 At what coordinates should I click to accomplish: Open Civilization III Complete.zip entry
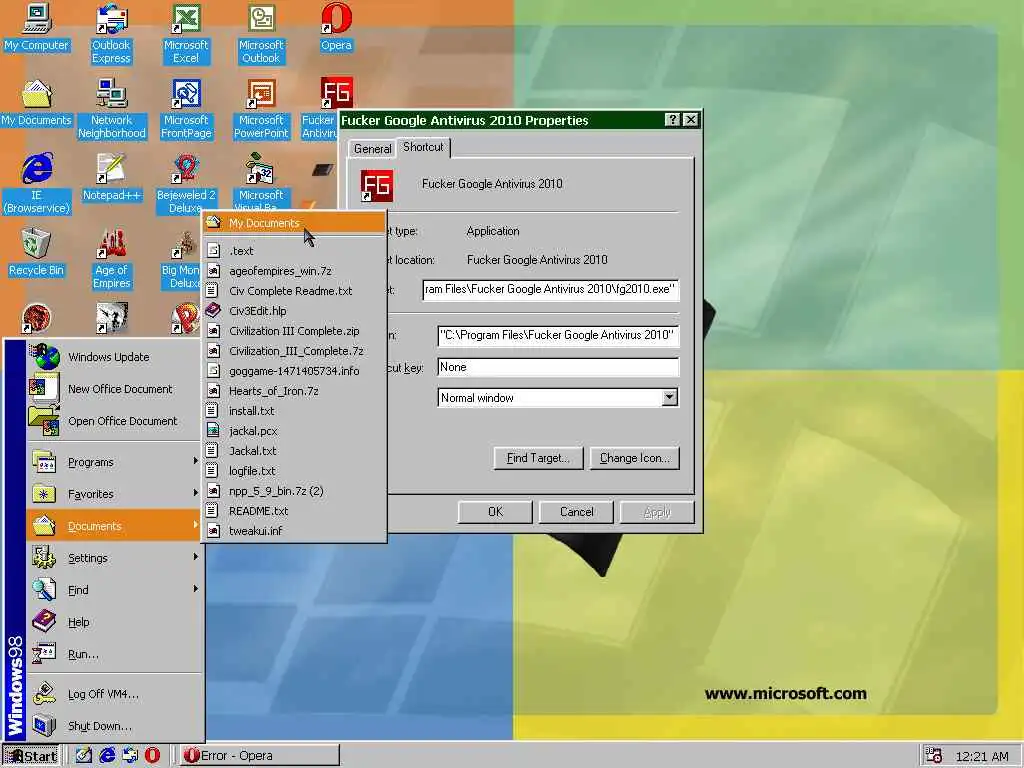(294, 331)
